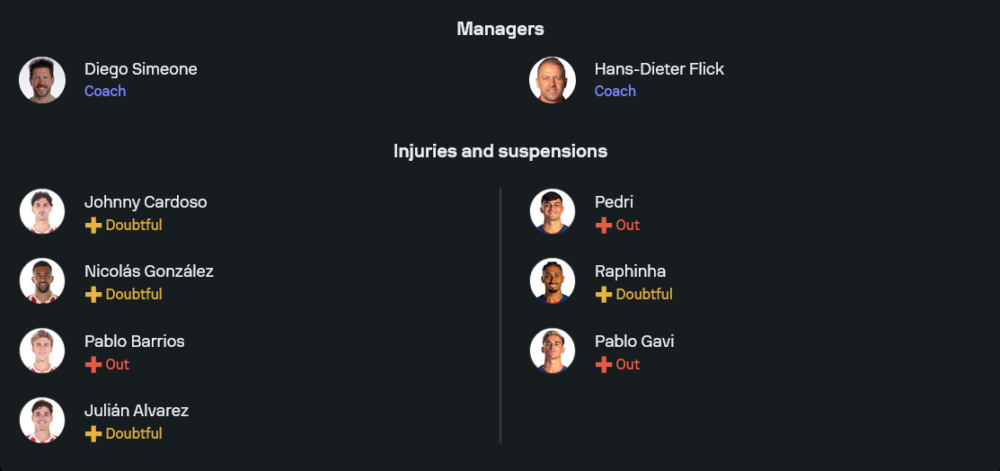The width and height of the screenshot is (1000, 471).
Task: Click the Coach label under Diego Simeone
Action: pos(105,91)
